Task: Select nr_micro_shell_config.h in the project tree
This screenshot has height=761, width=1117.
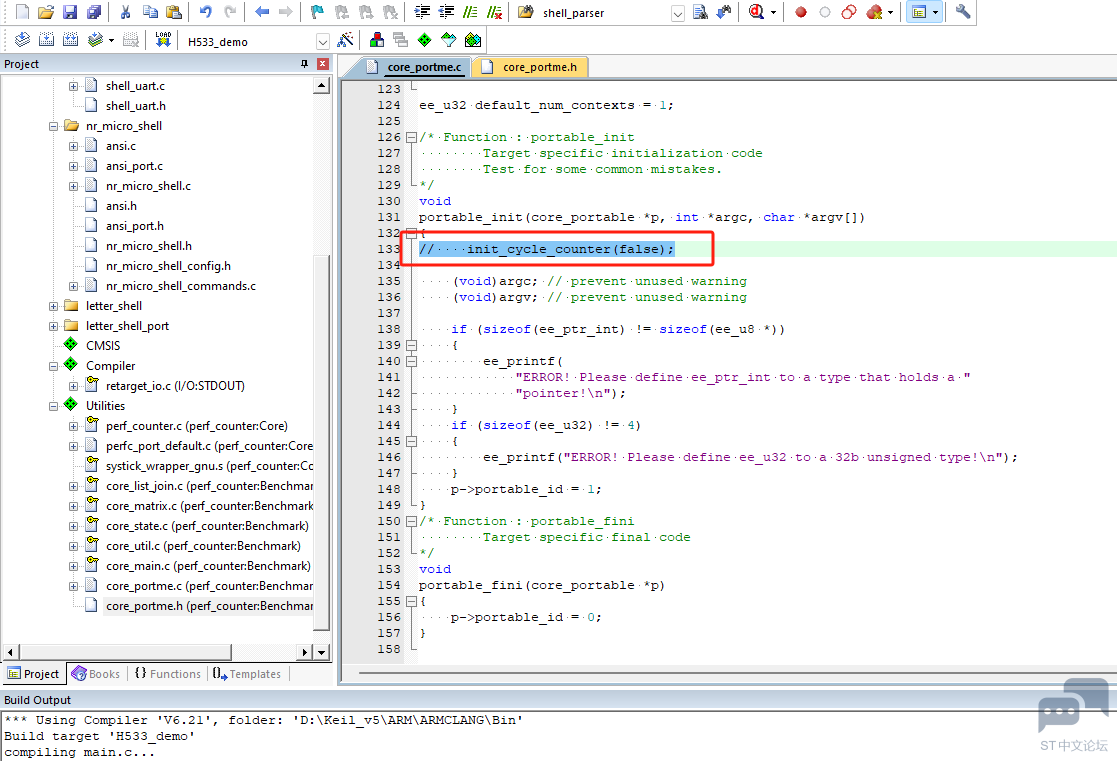Action: coord(168,266)
